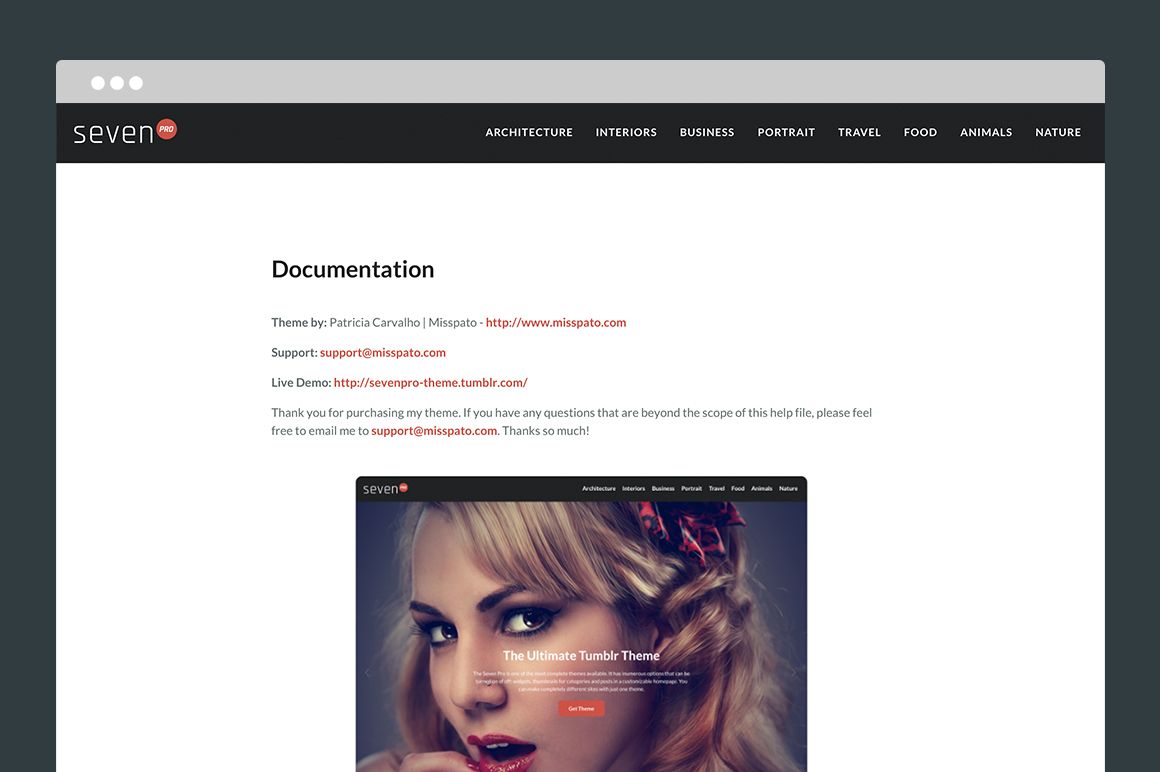
Task: Click Food in the header menu
Action: point(919,131)
